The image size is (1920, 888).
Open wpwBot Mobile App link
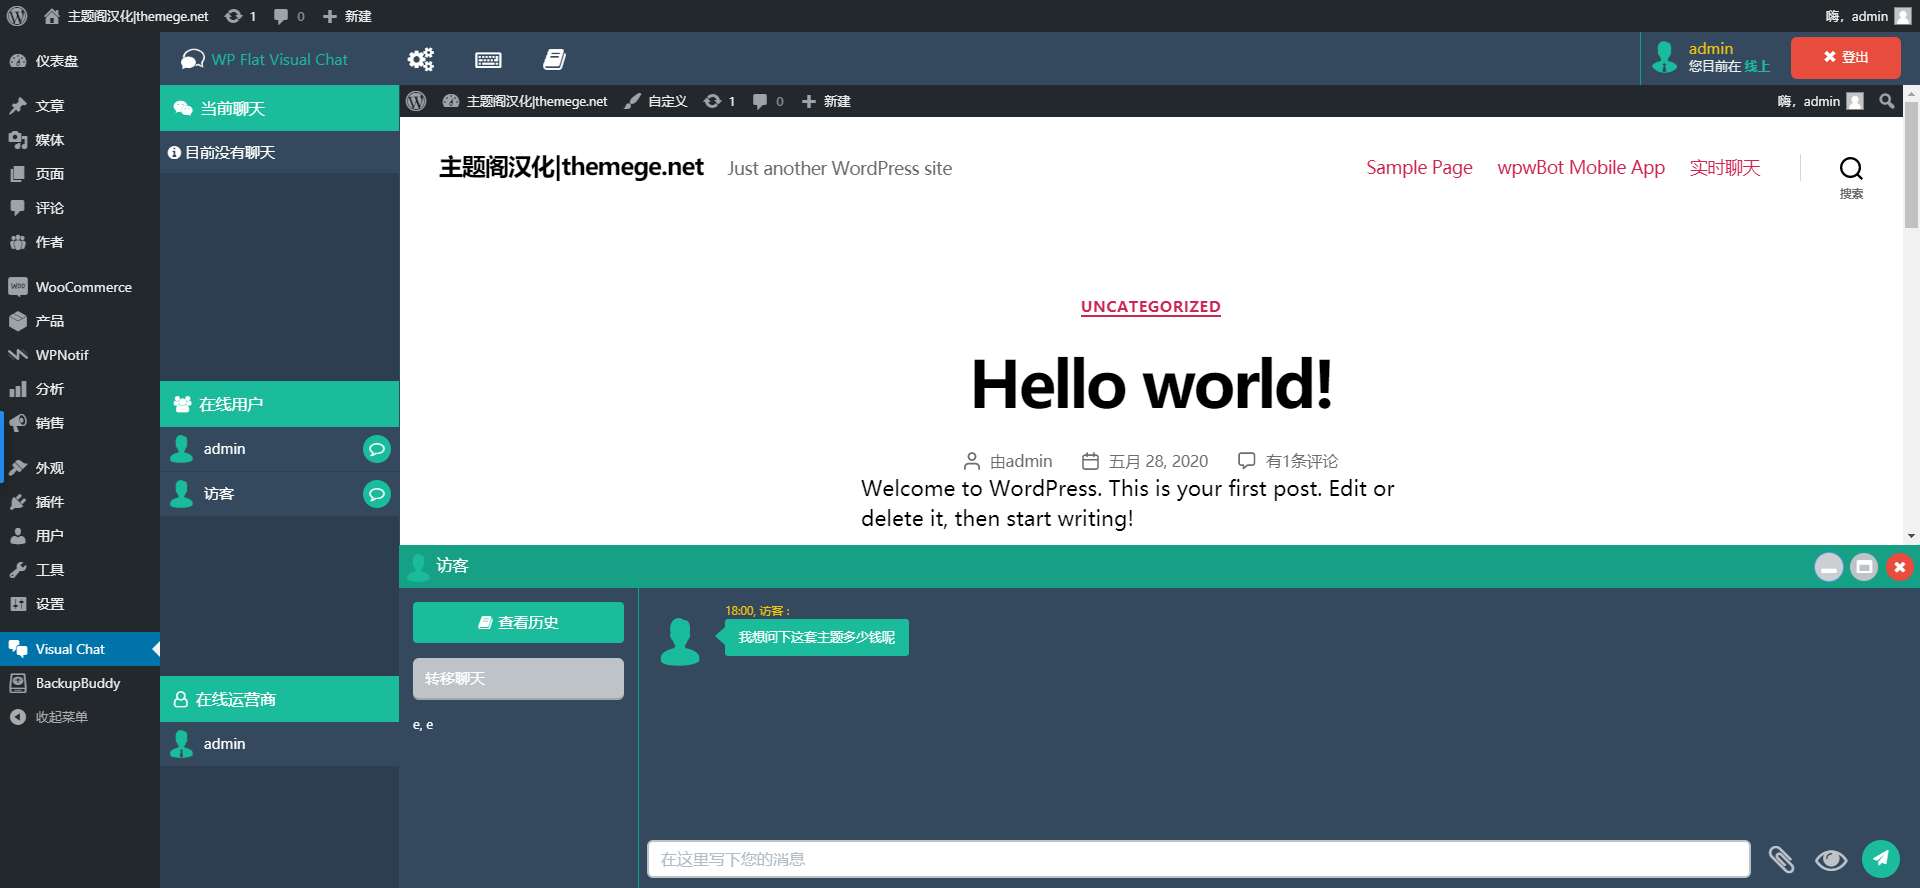tap(1581, 168)
